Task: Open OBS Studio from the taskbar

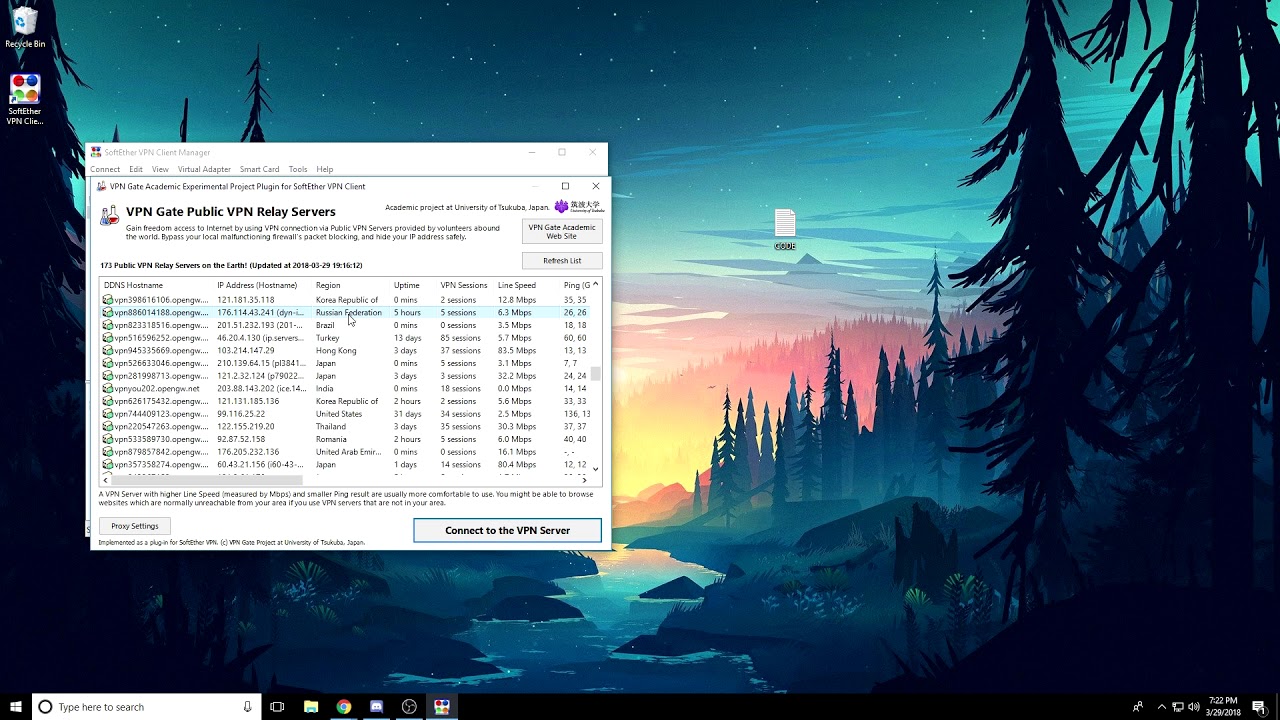Action: click(x=409, y=707)
